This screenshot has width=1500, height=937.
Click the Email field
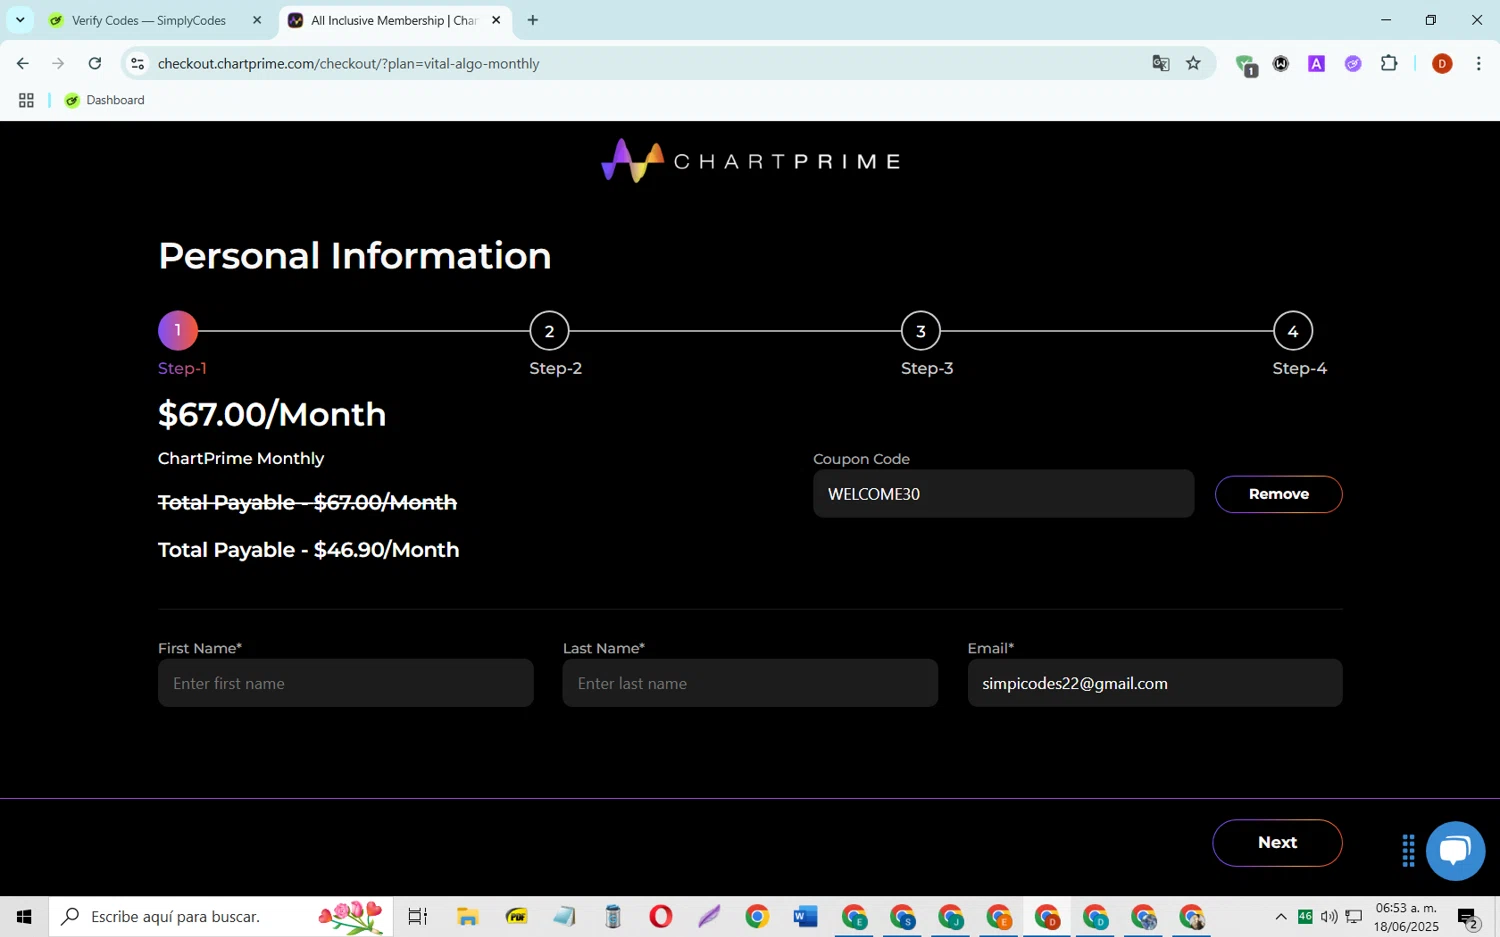tap(1155, 683)
